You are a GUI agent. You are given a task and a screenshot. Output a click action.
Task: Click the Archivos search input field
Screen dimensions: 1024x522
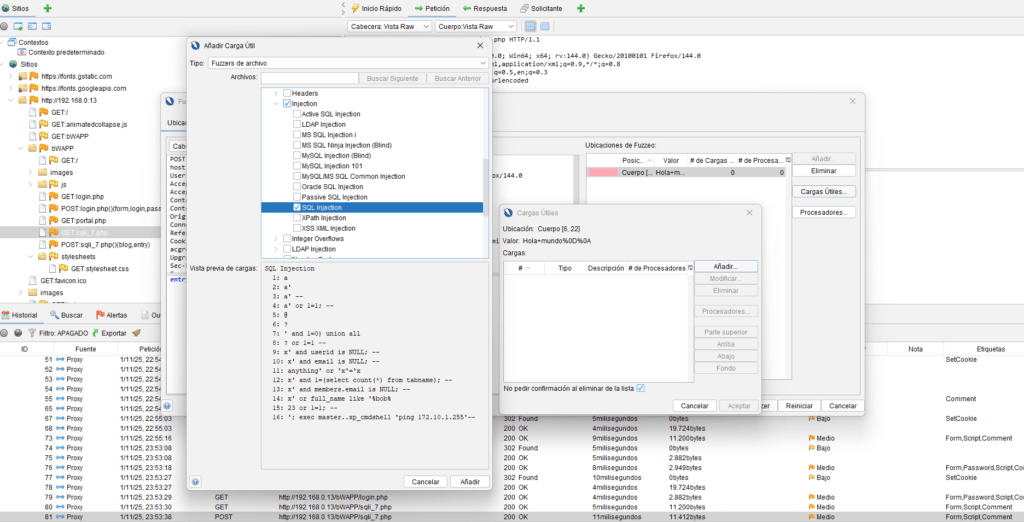pyautogui.click(x=310, y=78)
